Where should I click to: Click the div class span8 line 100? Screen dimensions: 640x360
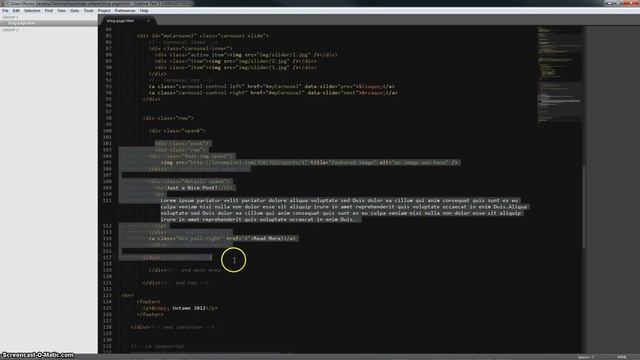(177, 131)
